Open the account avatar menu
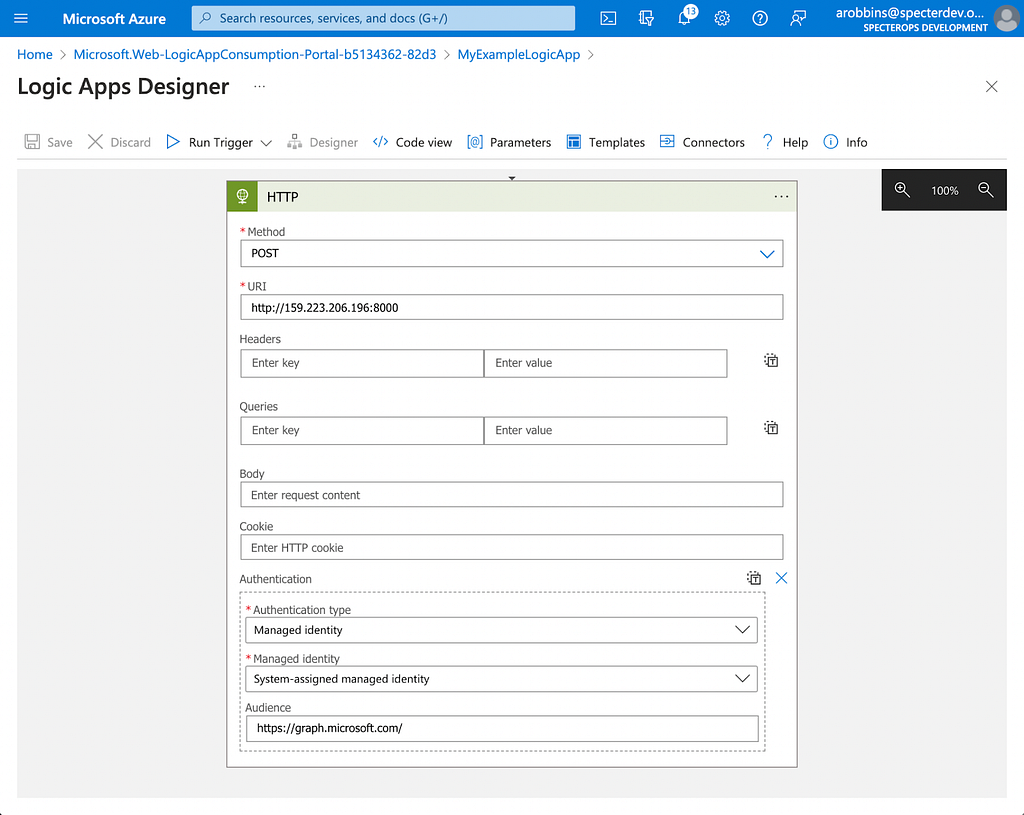Image resolution: width=1024 pixels, height=815 pixels. tap(1008, 18)
